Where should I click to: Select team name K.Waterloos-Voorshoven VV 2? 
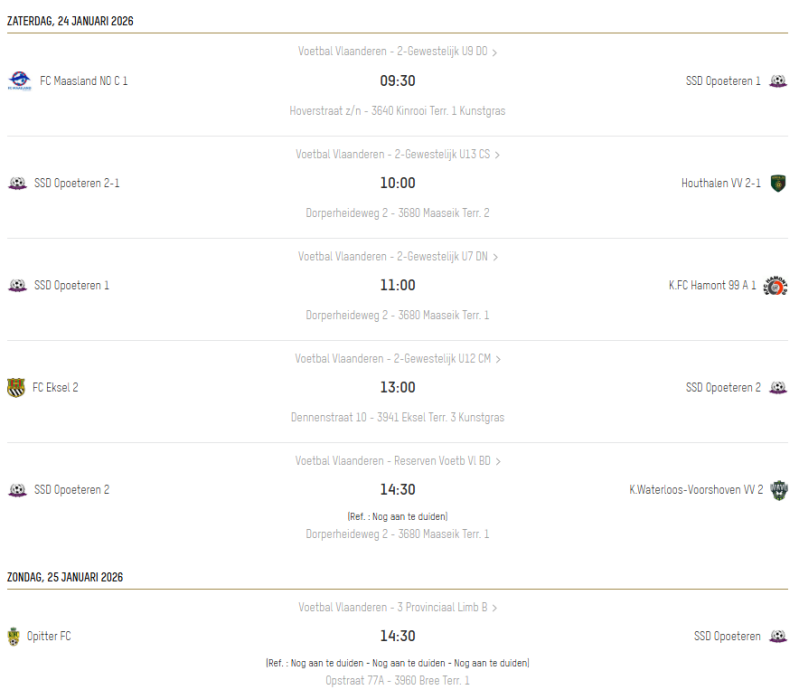tap(696, 490)
